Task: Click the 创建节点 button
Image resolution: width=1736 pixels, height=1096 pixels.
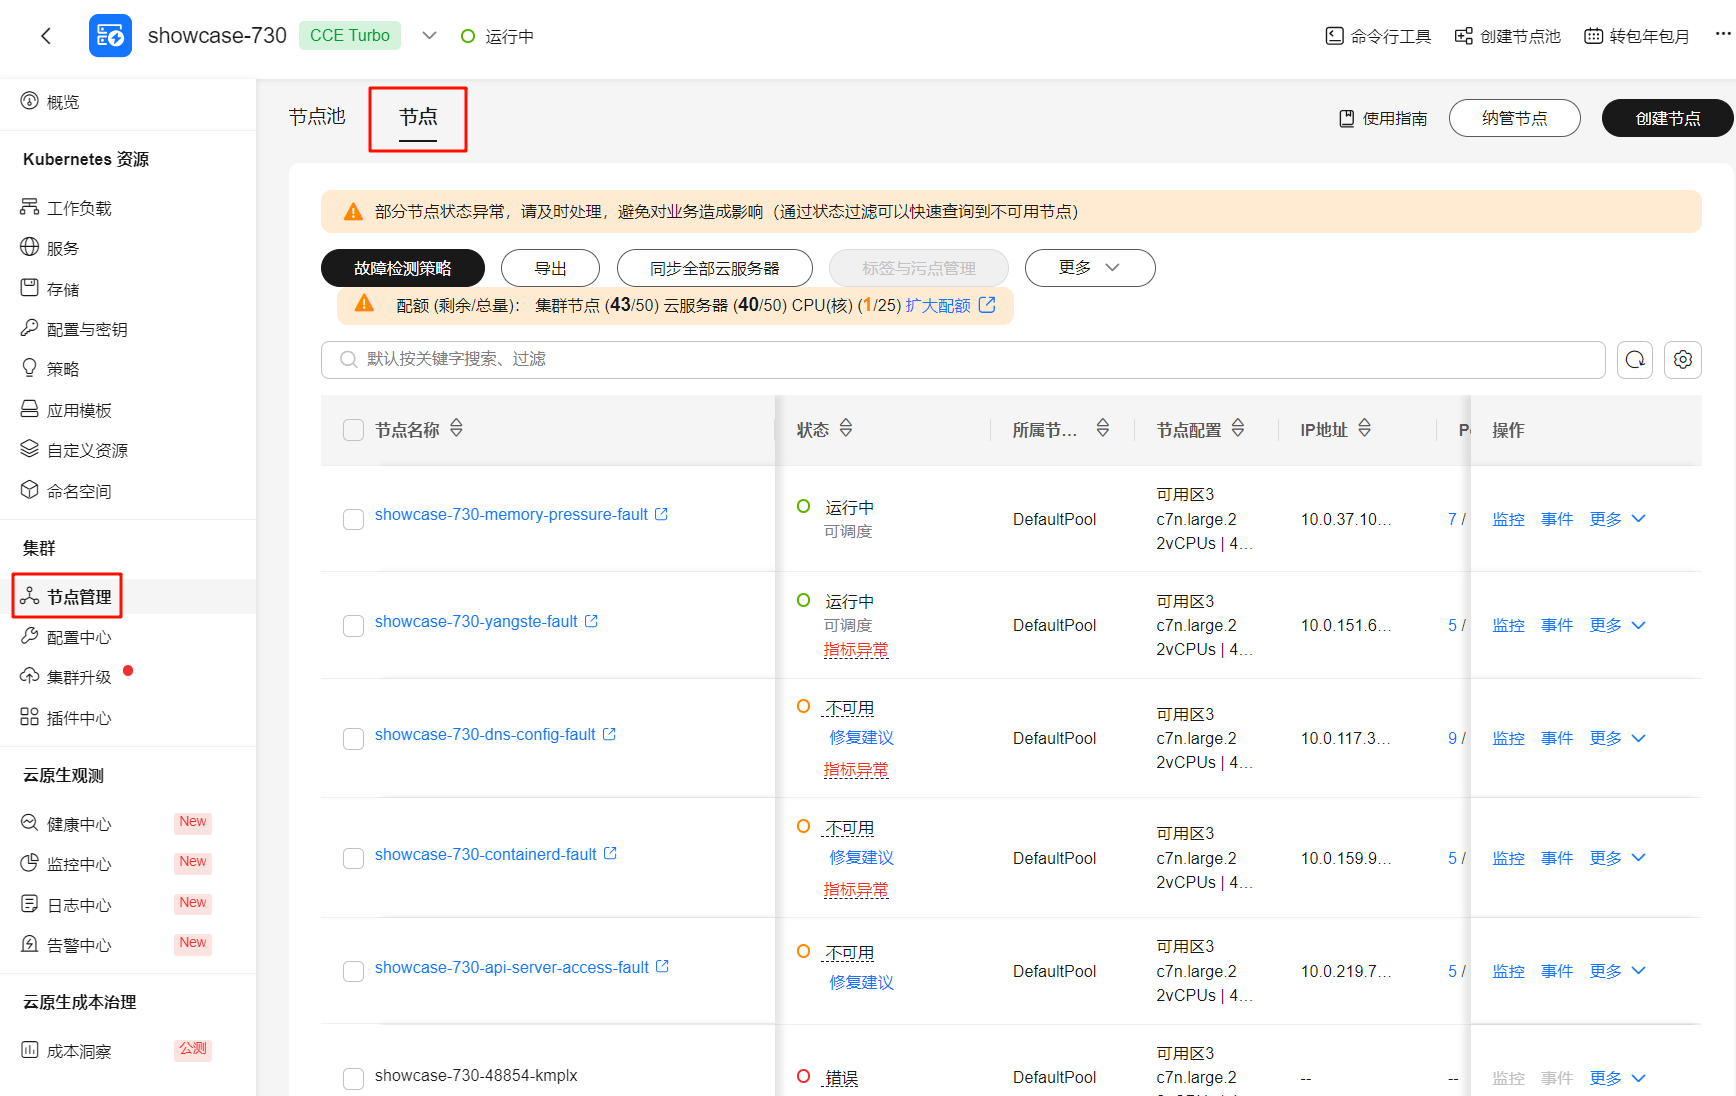Action: point(1666,118)
